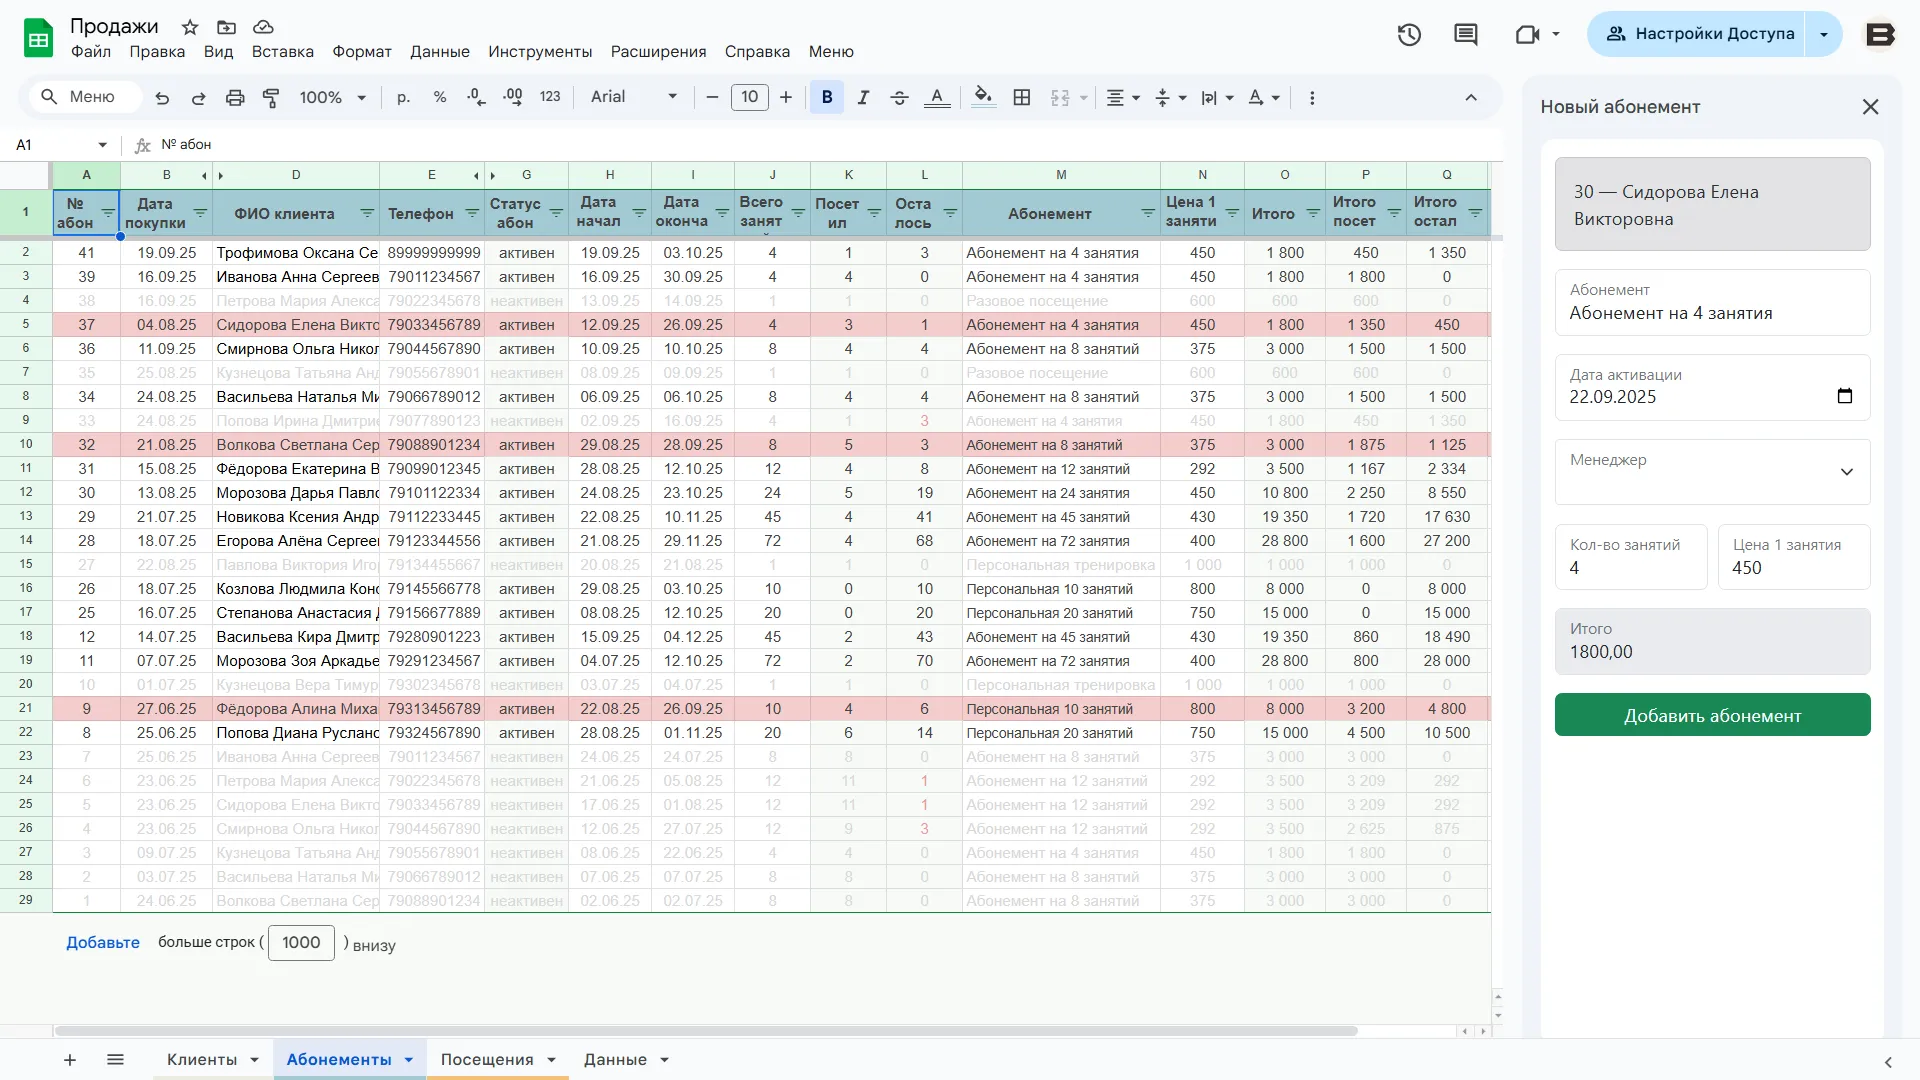Click the Настройки Доступа button
Image resolution: width=1920 pixels, height=1080 pixels.
click(1696, 34)
